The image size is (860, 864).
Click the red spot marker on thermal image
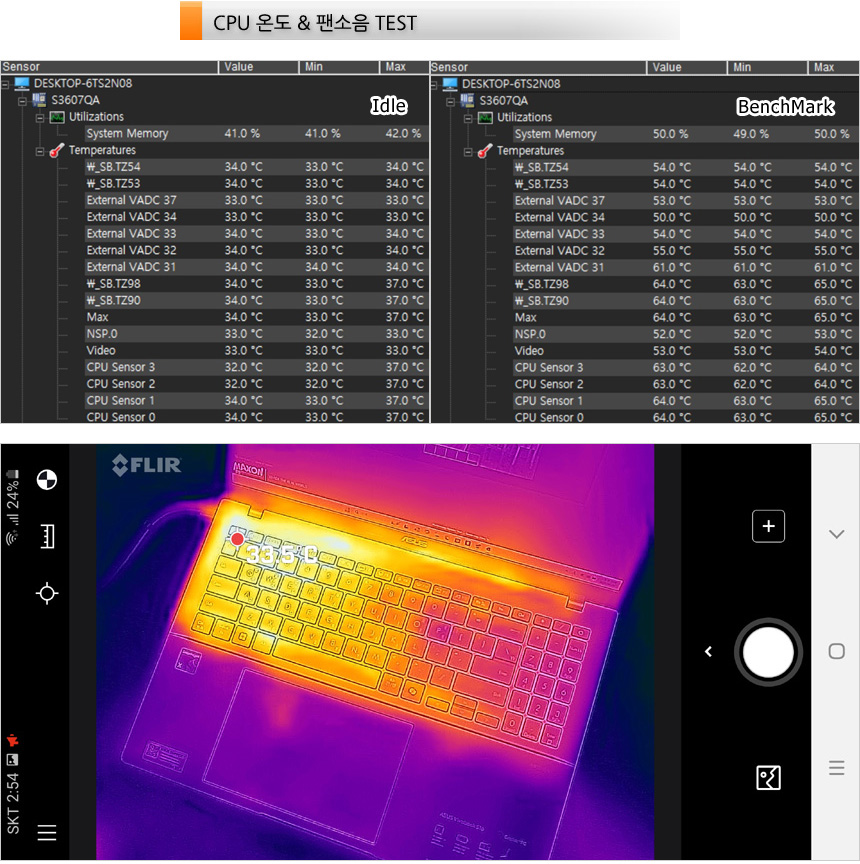tap(237, 539)
